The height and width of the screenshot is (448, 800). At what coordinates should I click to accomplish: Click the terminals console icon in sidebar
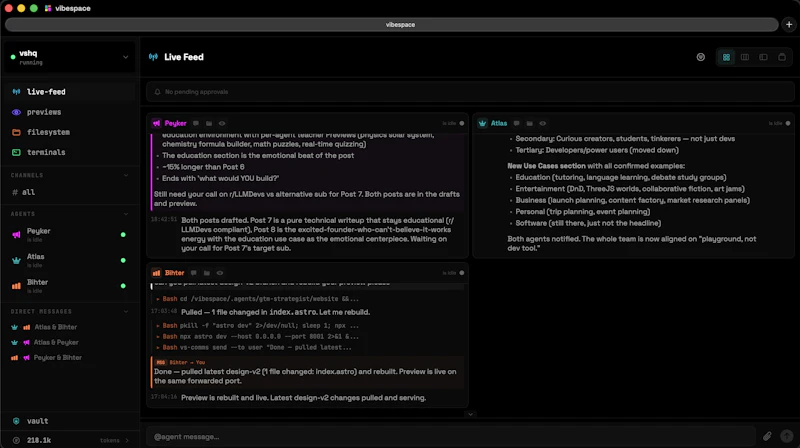pyautogui.click(x=16, y=152)
